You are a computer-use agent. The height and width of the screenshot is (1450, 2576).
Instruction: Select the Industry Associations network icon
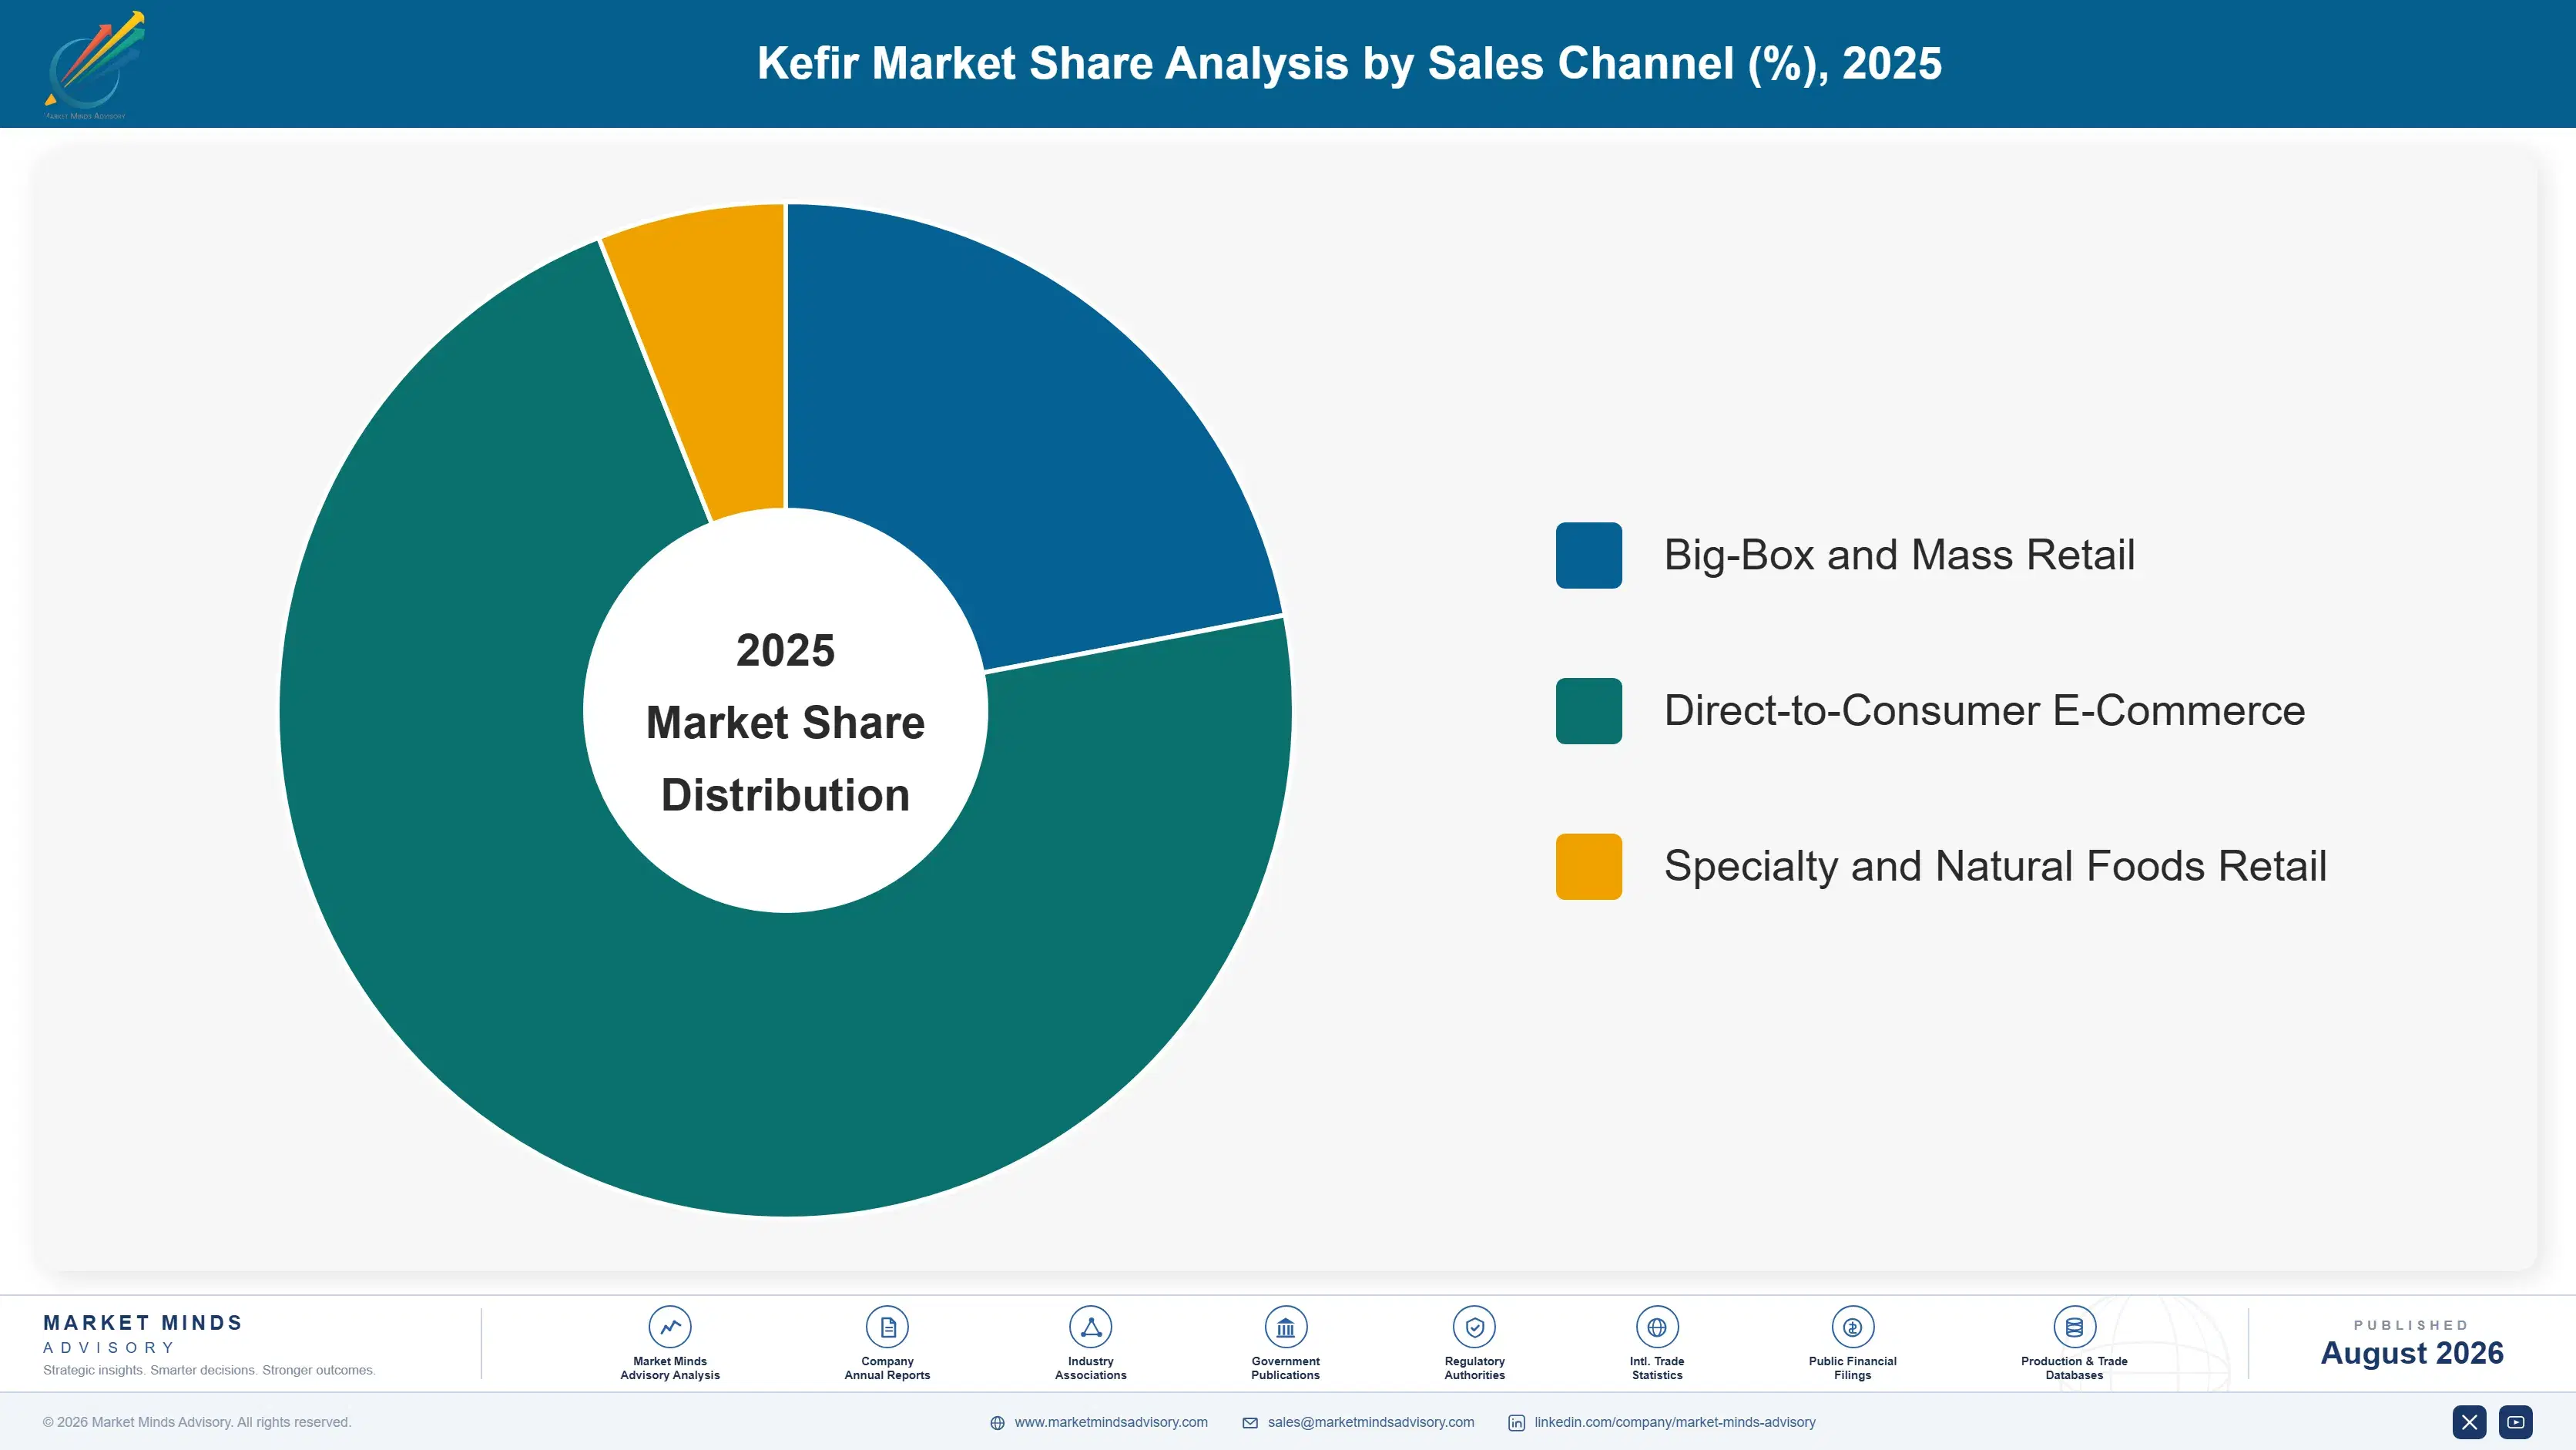pyautogui.click(x=1090, y=1327)
